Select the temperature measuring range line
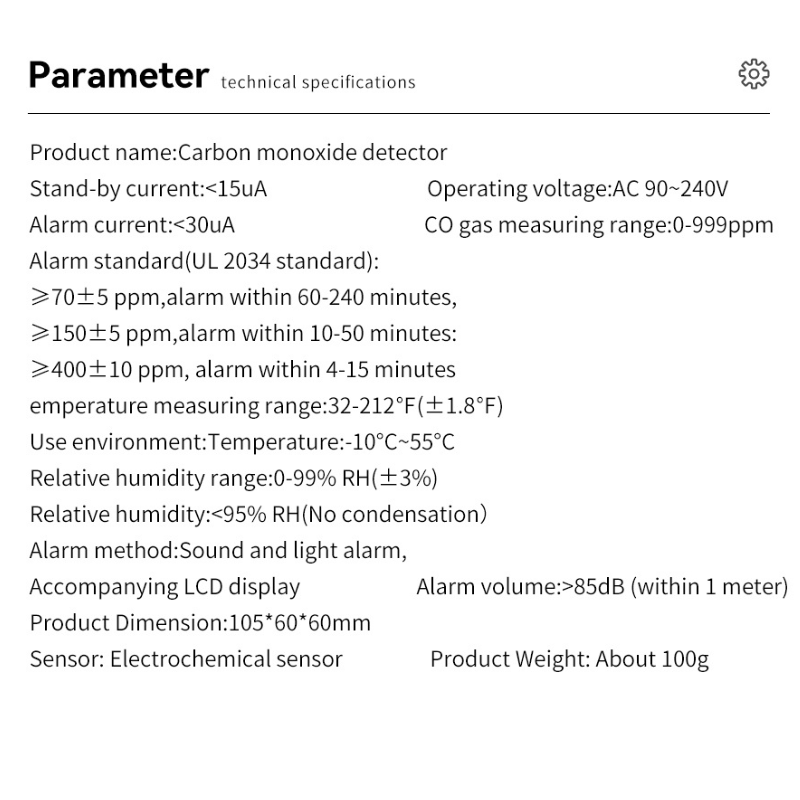800x800 pixels. click(x=266, y=406)
